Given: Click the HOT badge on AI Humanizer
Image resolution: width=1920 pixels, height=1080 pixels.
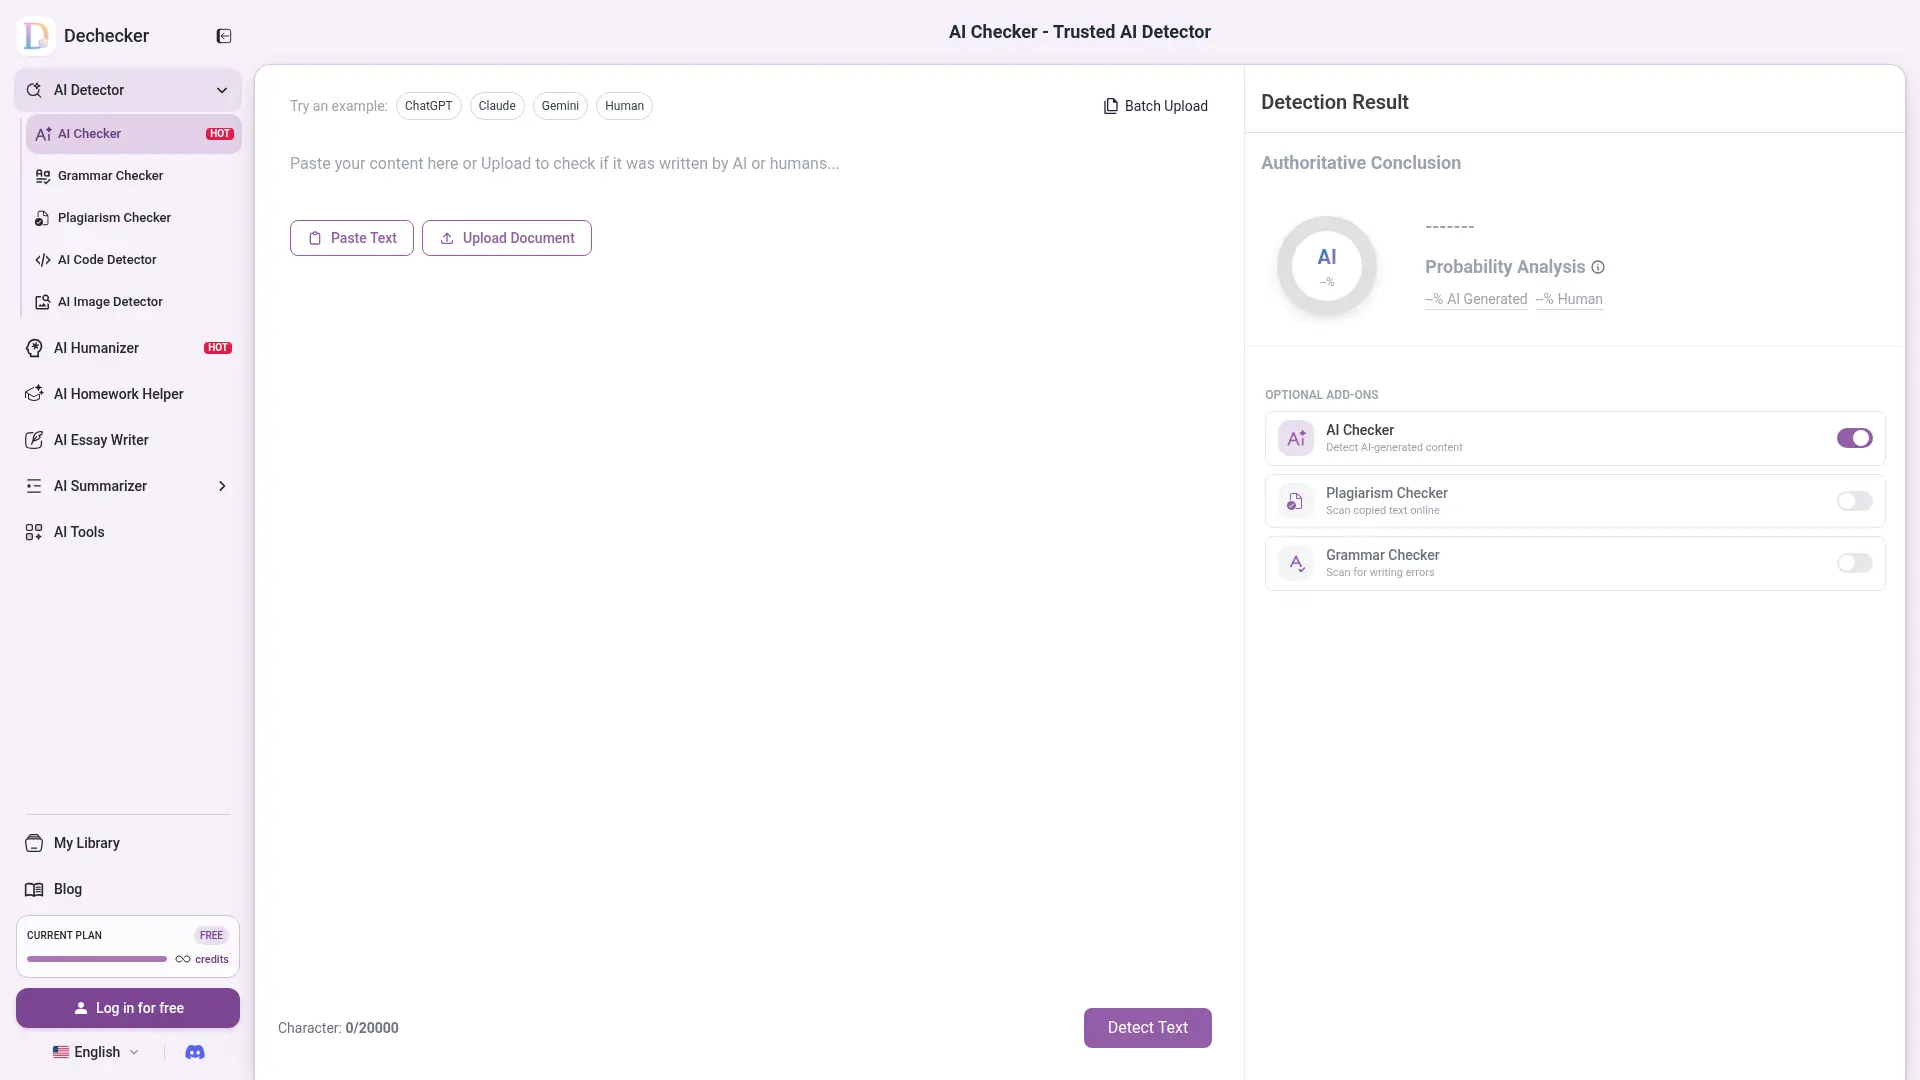Looking at the screenshot, I should coord(218,348).
